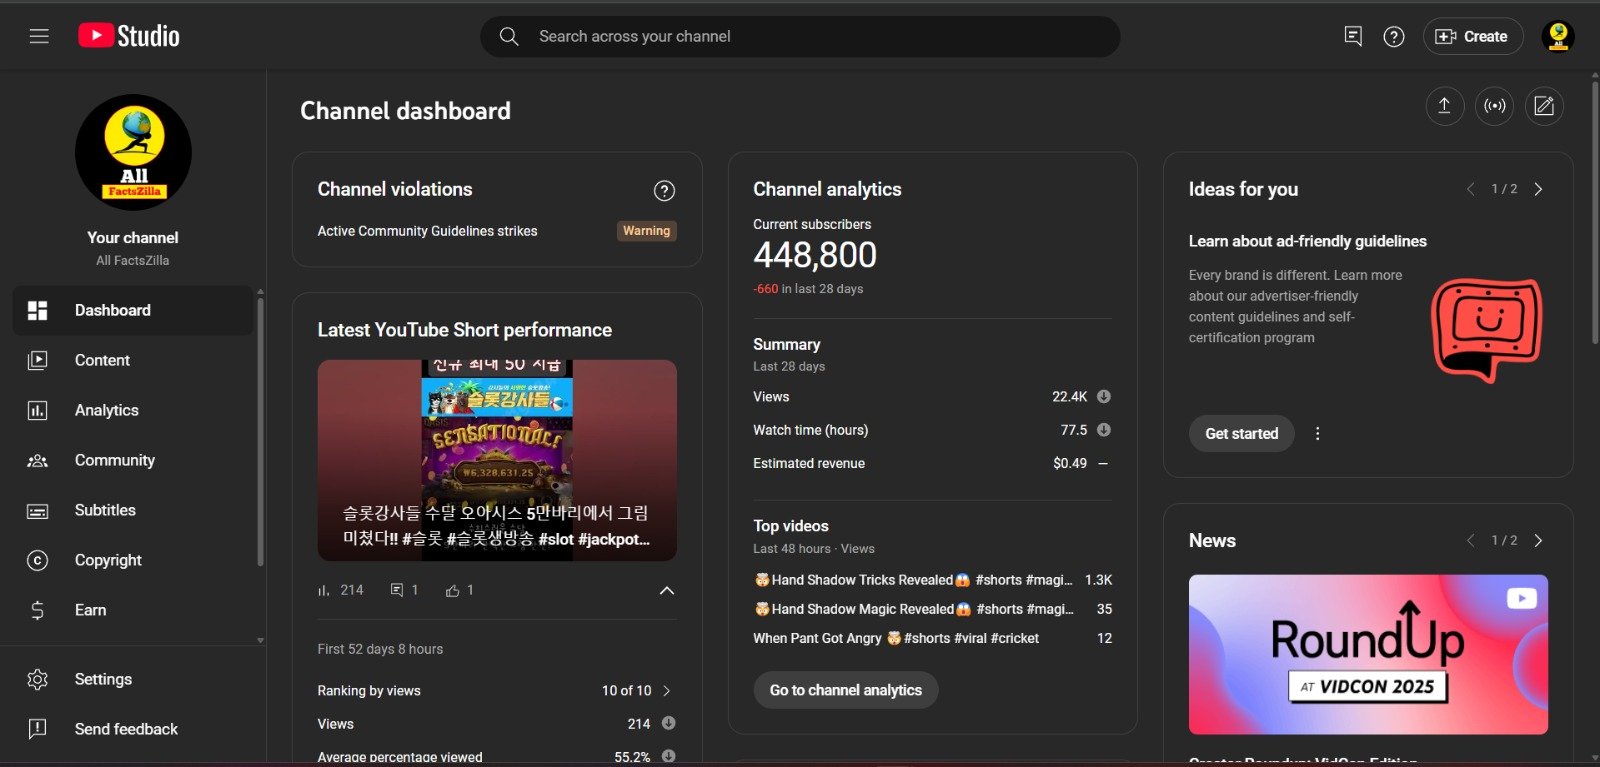
Task: Select Dashboard in the sidebar
Action: point(133,310)
